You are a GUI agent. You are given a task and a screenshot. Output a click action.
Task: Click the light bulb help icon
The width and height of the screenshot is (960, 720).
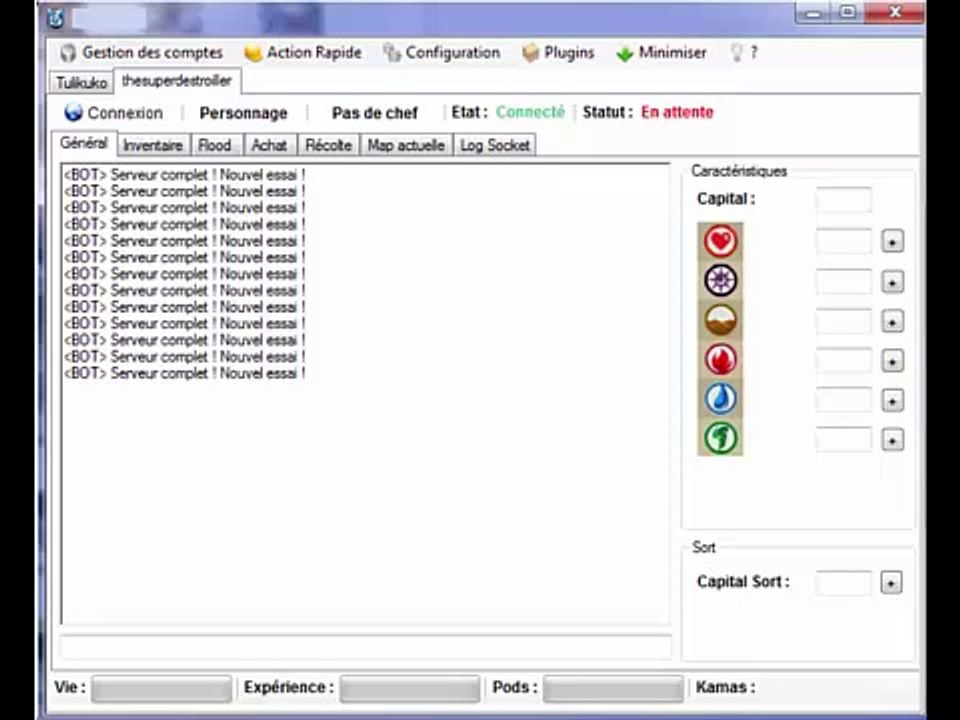[737, 53]
